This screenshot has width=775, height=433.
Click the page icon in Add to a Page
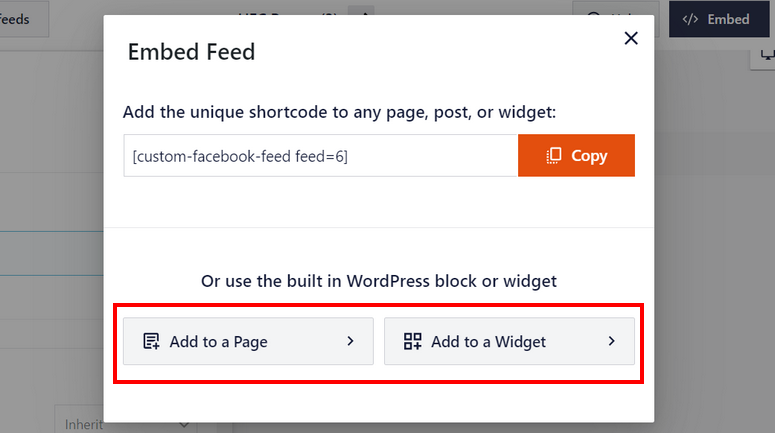tap(152, 341)
